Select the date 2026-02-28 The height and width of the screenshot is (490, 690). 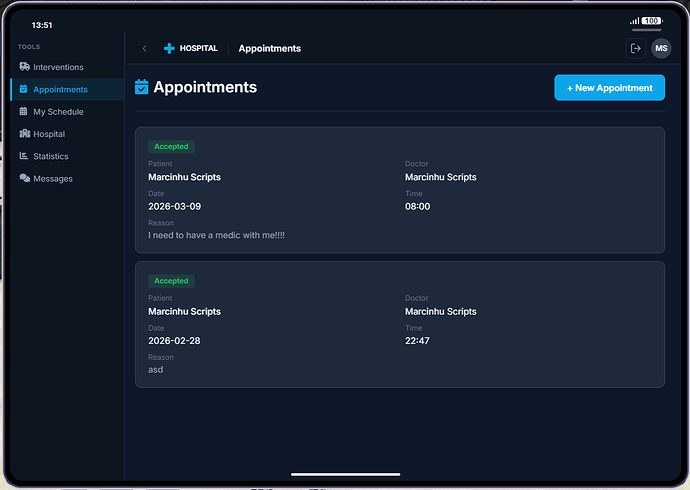(x=174, y=340)
